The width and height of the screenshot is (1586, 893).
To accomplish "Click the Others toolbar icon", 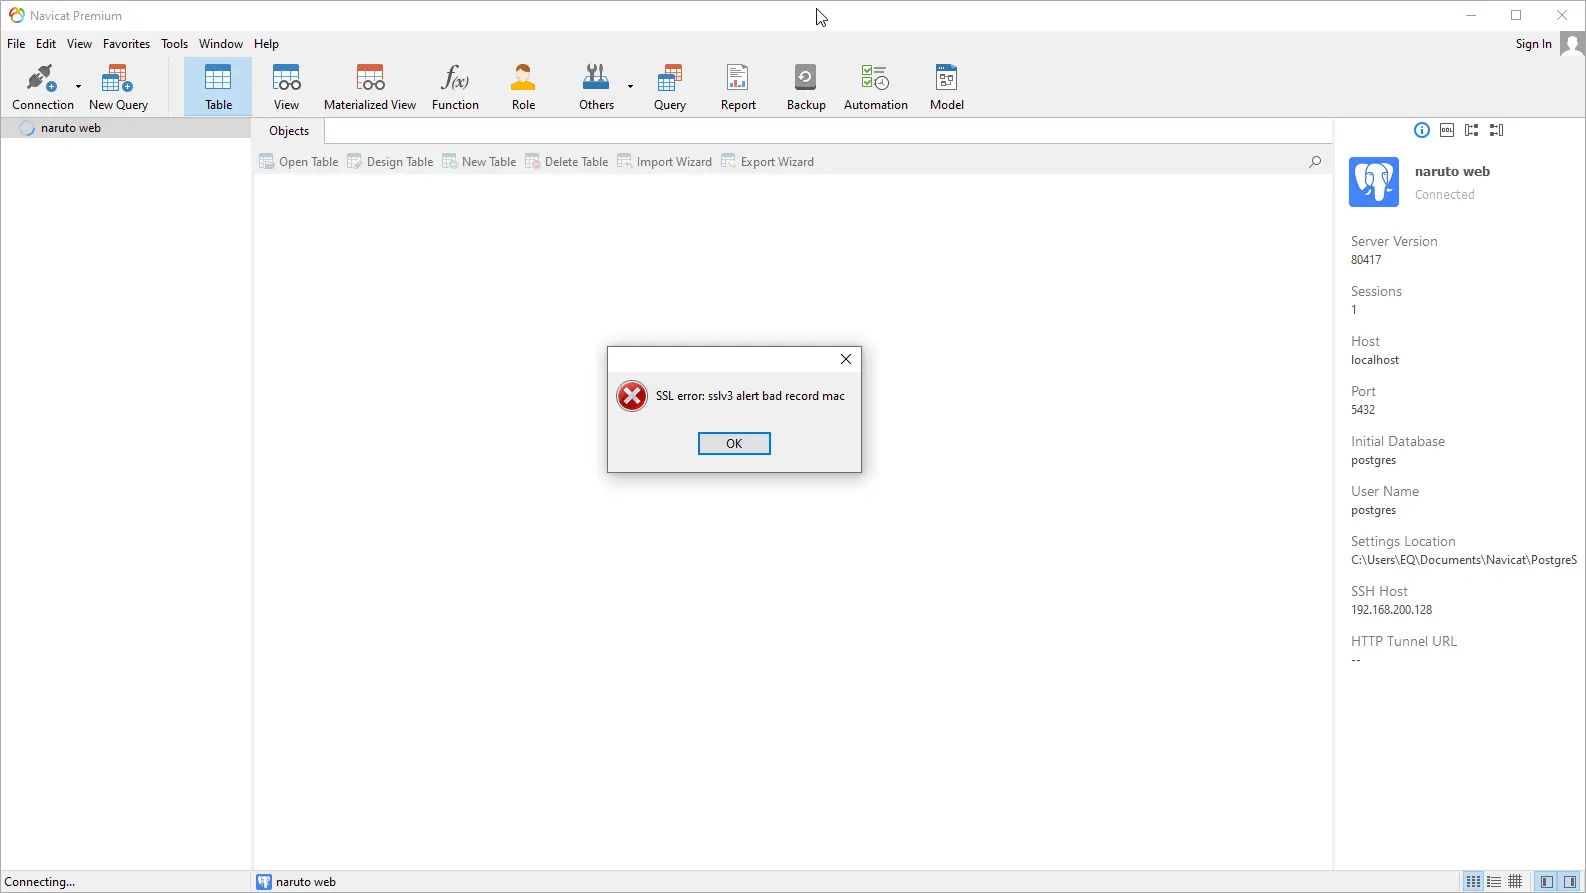I will coord(596,87).
